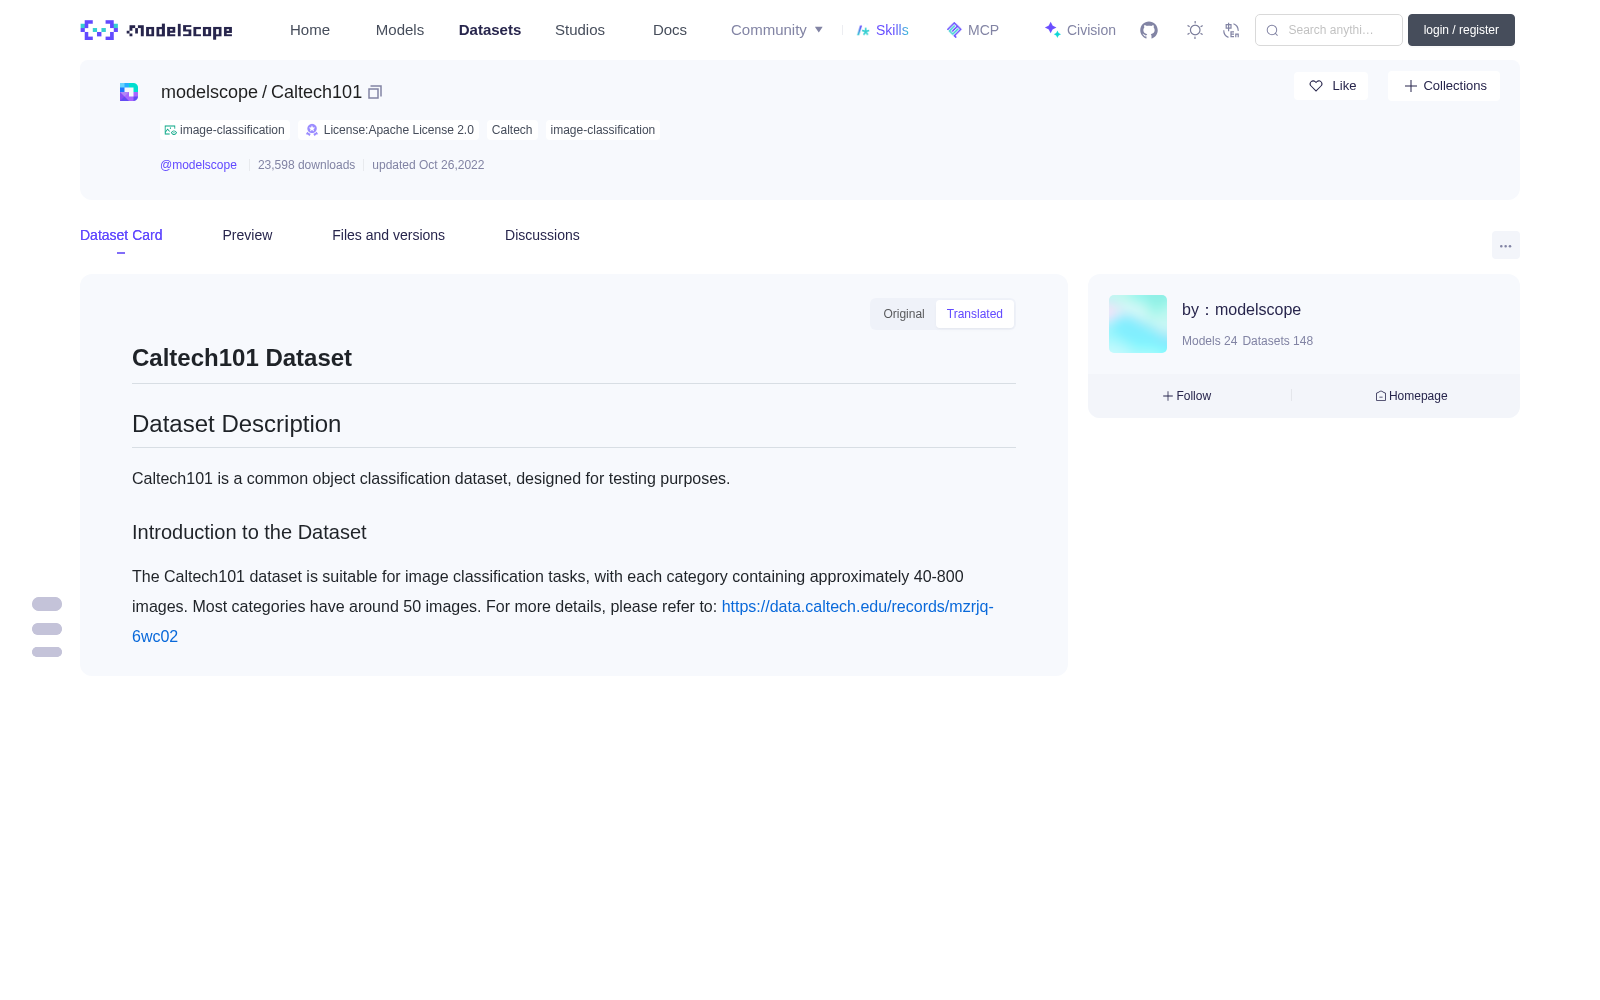Viewport: 1600px width, 1000px height.
Task: Click the search anything input field
Action: click(x=1329, y=30)
